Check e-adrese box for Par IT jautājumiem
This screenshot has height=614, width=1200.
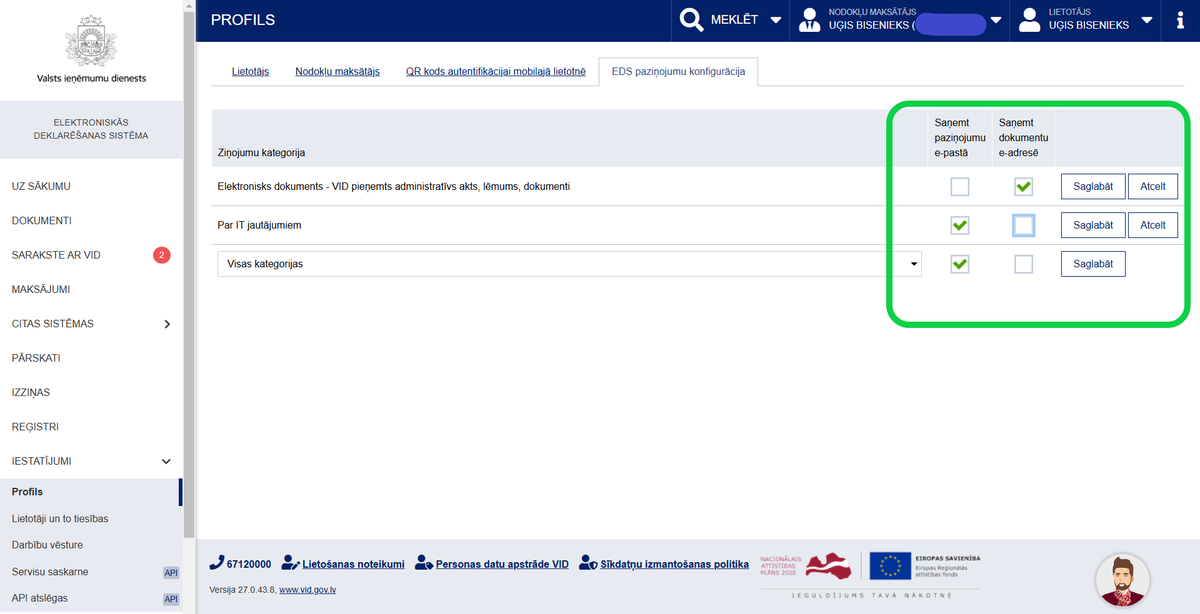[x=1023, y=225]
